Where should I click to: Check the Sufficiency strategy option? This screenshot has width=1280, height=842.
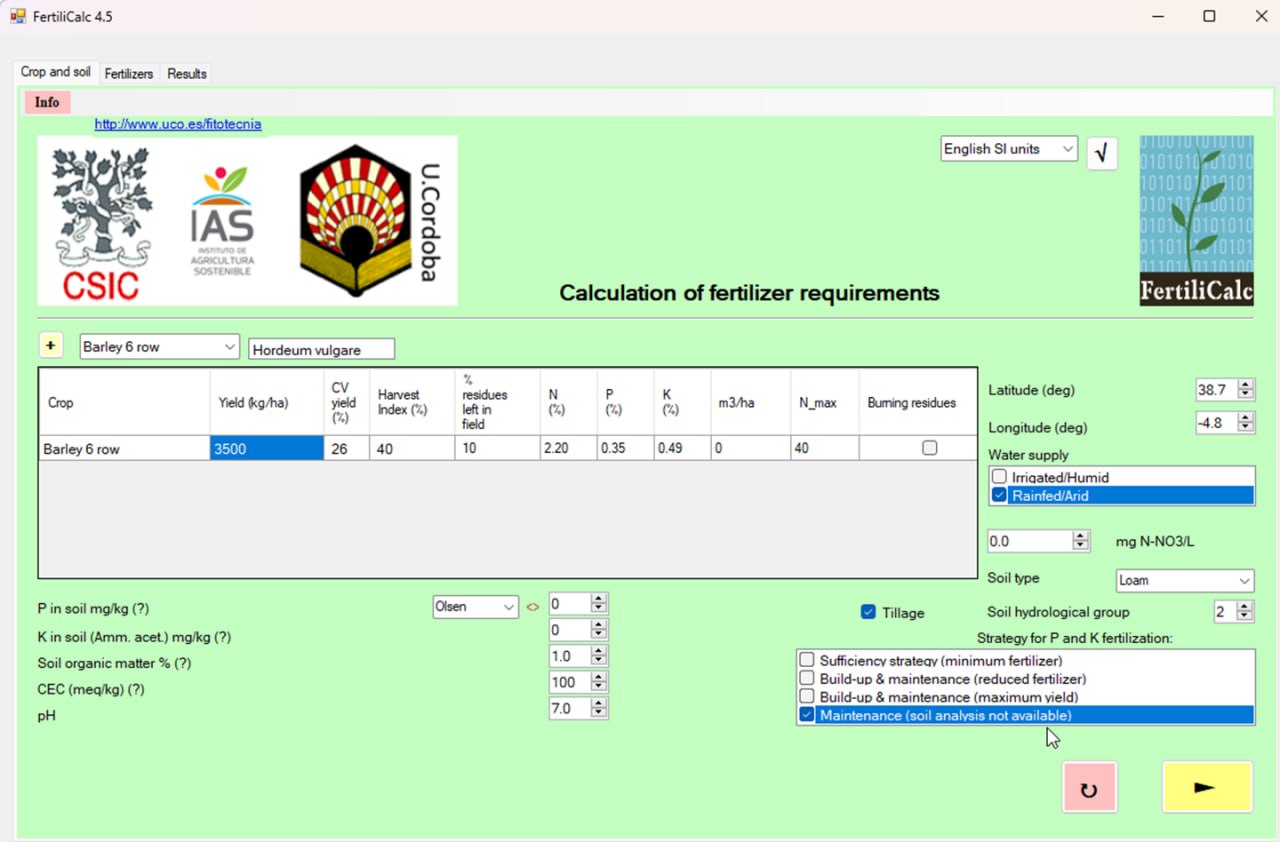click(807, 660)
